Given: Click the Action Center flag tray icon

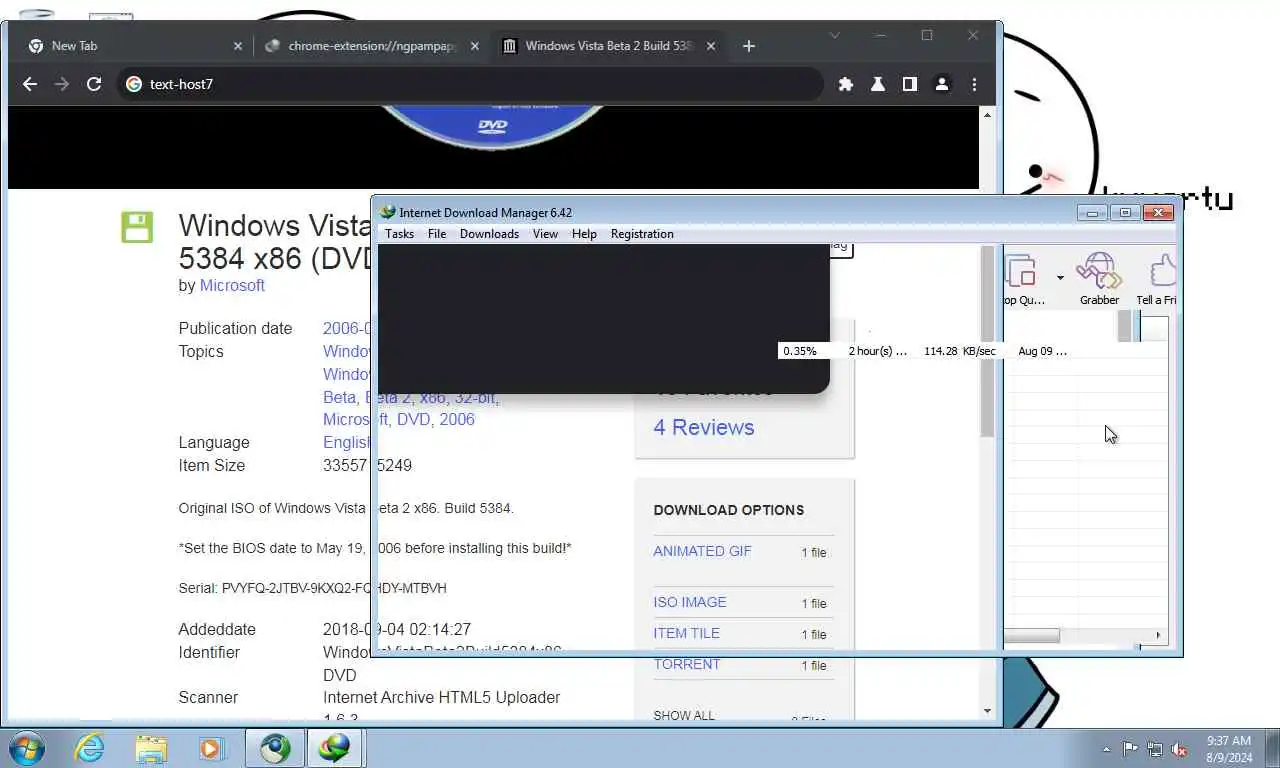Looking at the screenshot, I should pos(1131,749).
